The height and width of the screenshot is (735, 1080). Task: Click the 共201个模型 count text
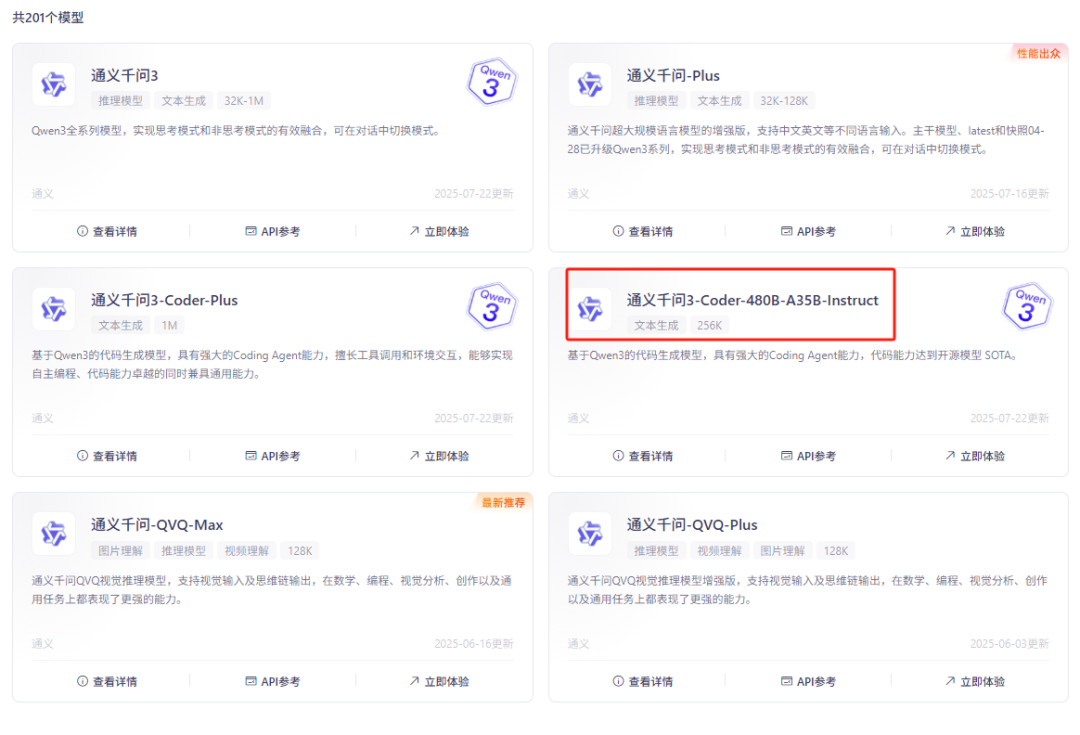click(48, 17)
